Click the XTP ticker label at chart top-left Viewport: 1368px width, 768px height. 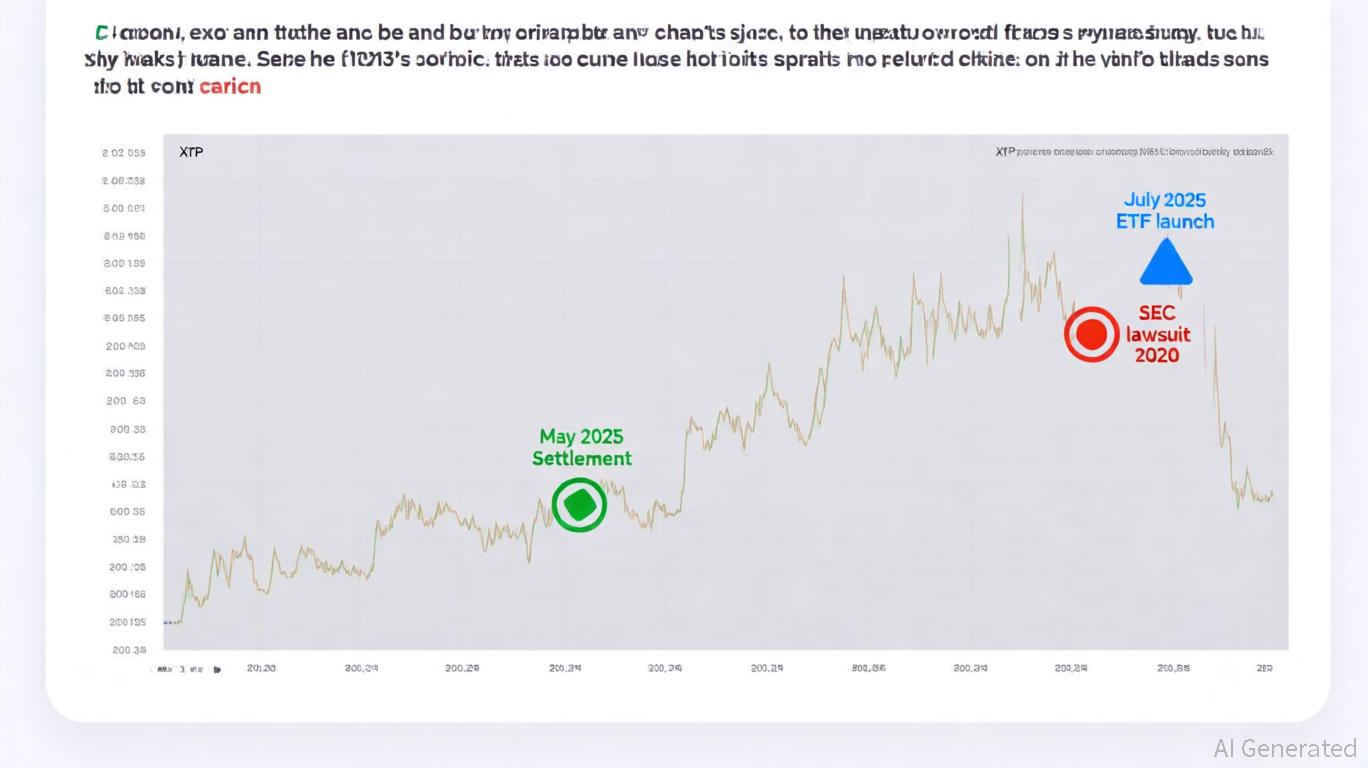[191, 153]
